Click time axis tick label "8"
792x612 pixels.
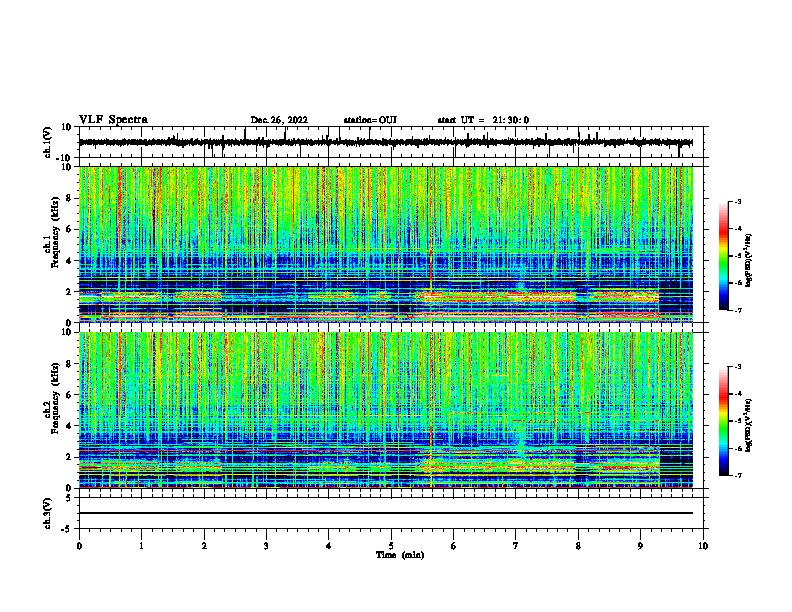pyautogui.click(x=578, y=546)
